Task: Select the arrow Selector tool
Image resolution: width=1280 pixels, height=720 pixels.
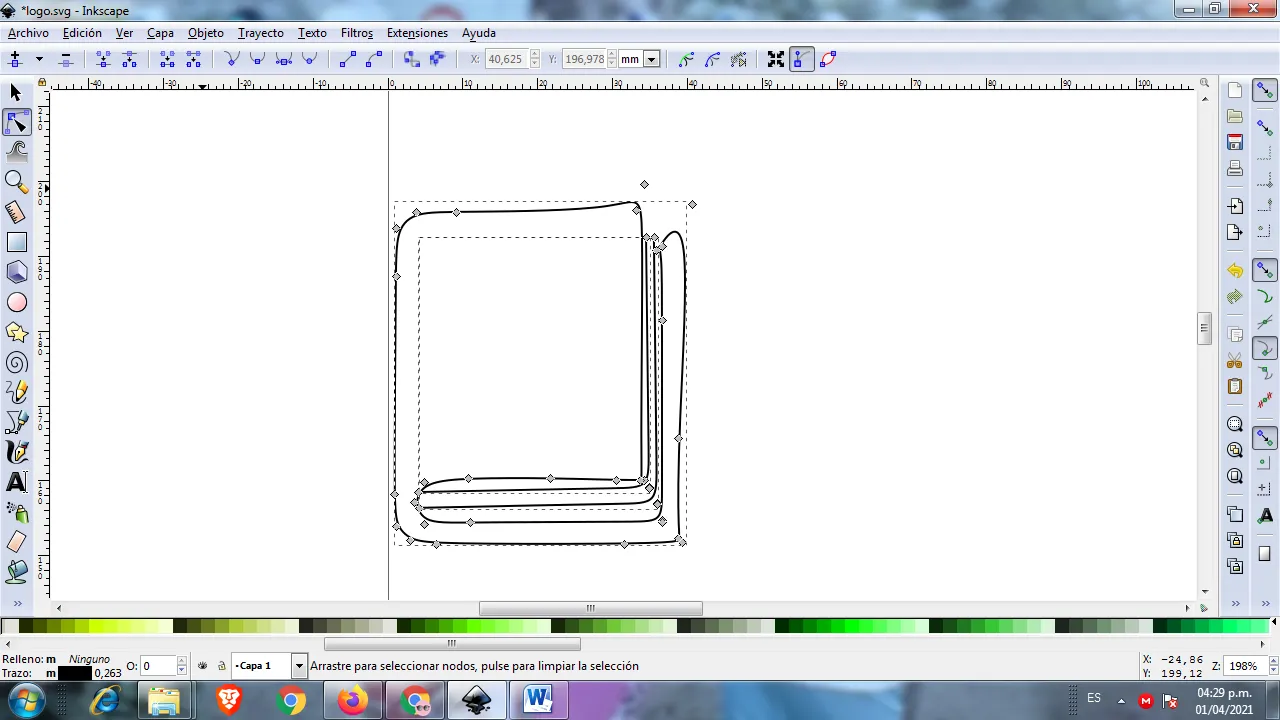Action: (x=16, y=93)
